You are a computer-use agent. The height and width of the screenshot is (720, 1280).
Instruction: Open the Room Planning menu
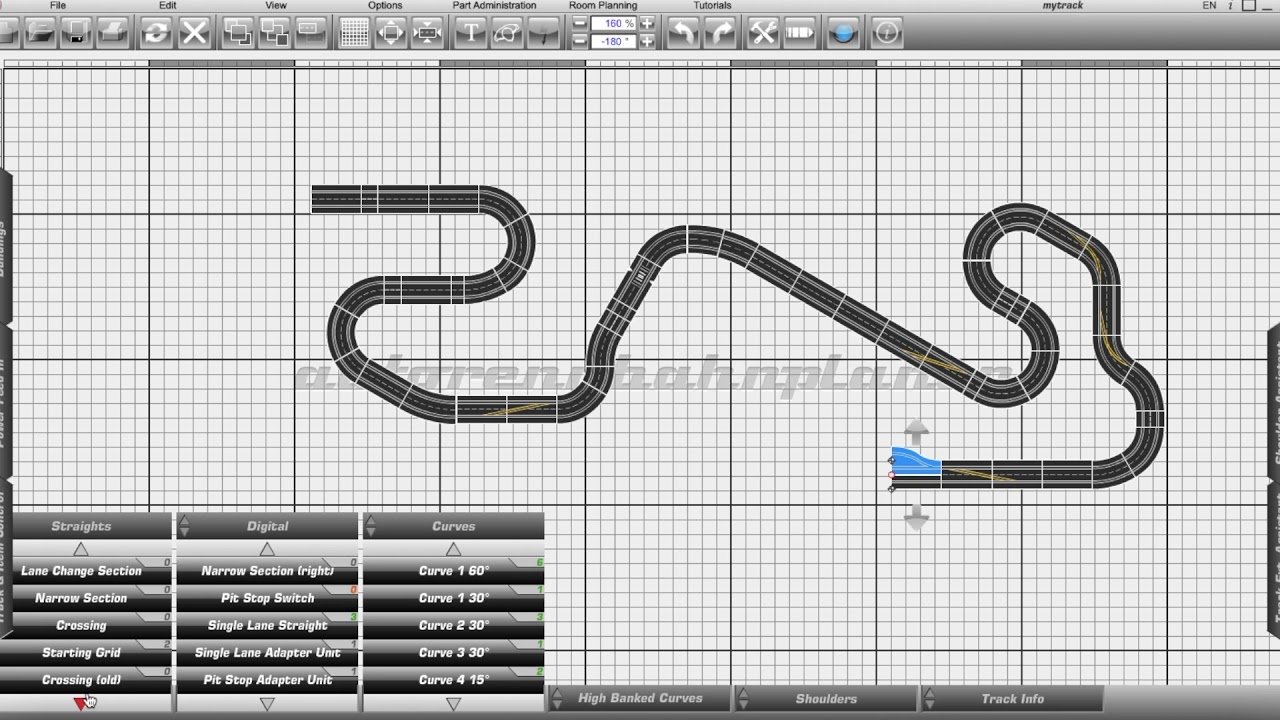603,6
